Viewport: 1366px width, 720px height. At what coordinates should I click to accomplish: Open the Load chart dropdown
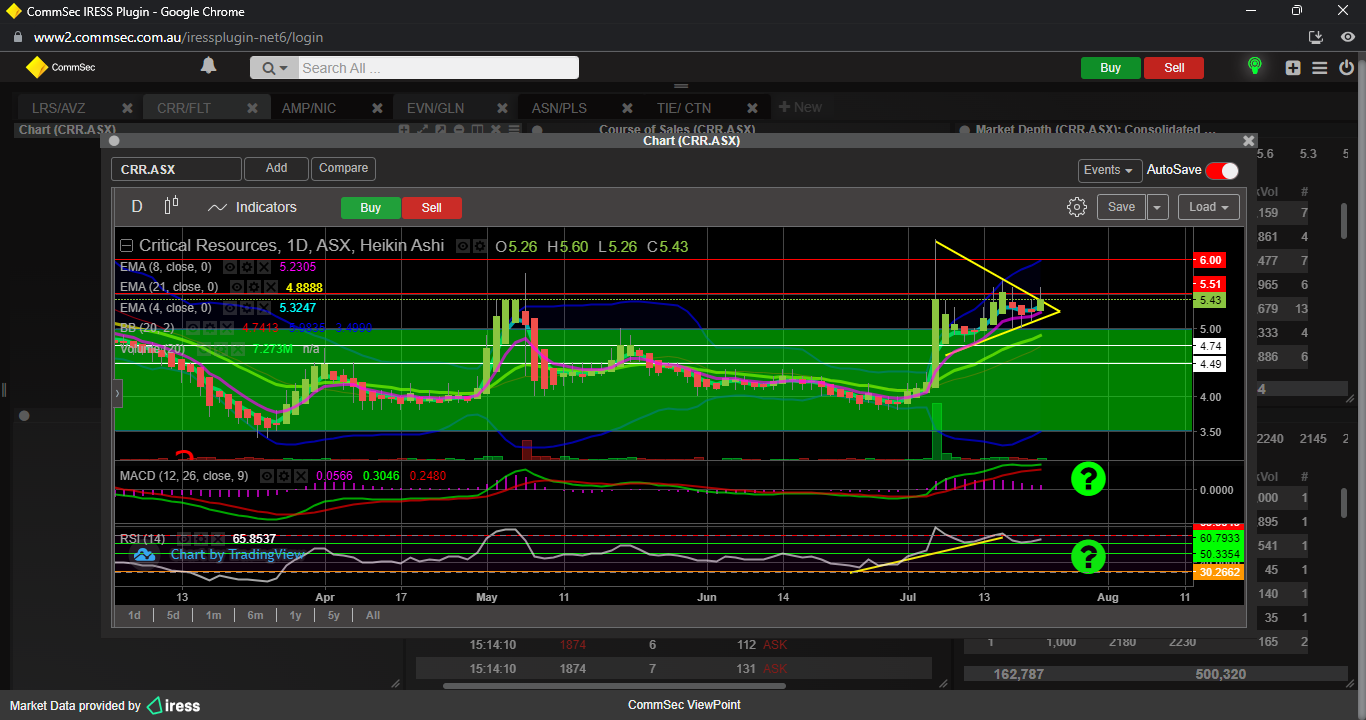(1208, 207)
